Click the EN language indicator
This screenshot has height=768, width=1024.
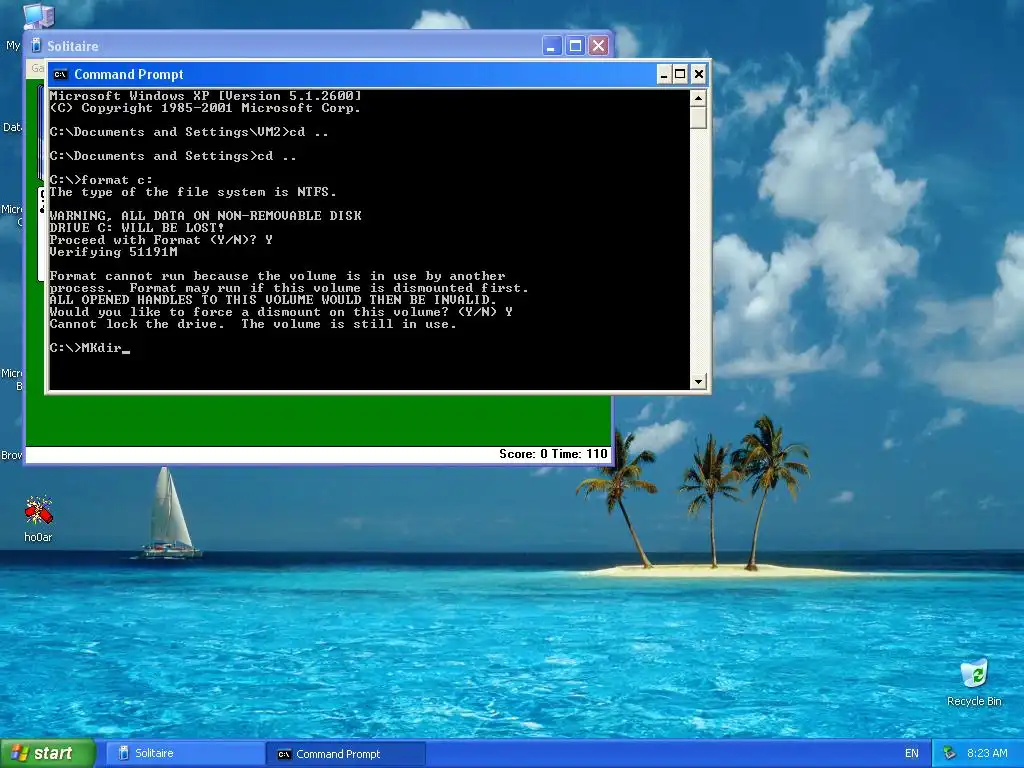(x=912, y=753)
